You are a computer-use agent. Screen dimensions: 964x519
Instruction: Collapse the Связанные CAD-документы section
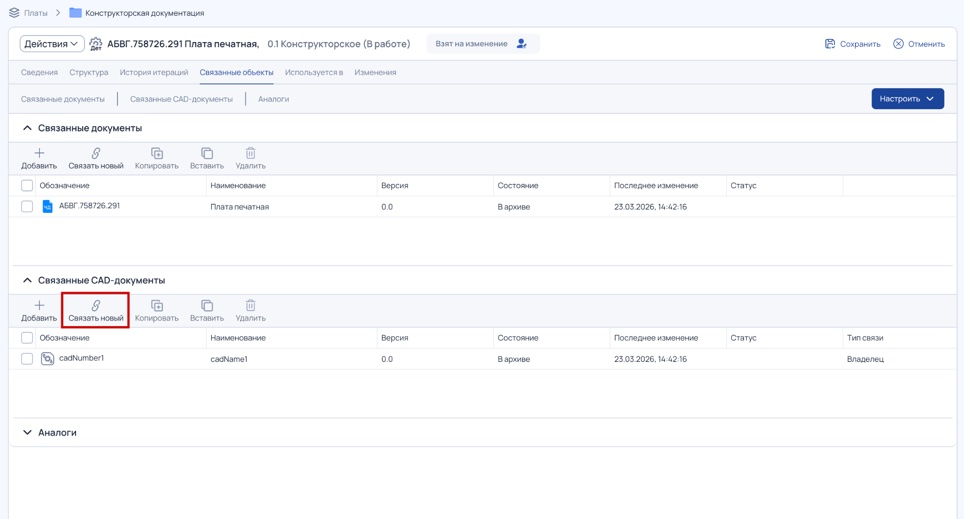[x=27, y=280]
